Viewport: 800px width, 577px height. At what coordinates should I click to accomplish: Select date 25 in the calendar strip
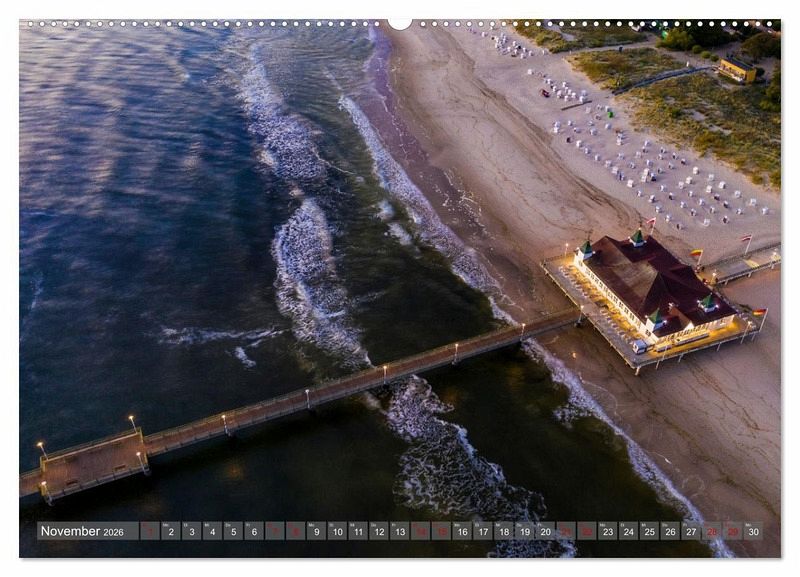point(649,532)
